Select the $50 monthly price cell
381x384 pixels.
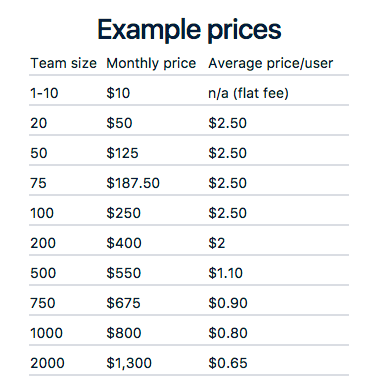[x=119, y=123]
